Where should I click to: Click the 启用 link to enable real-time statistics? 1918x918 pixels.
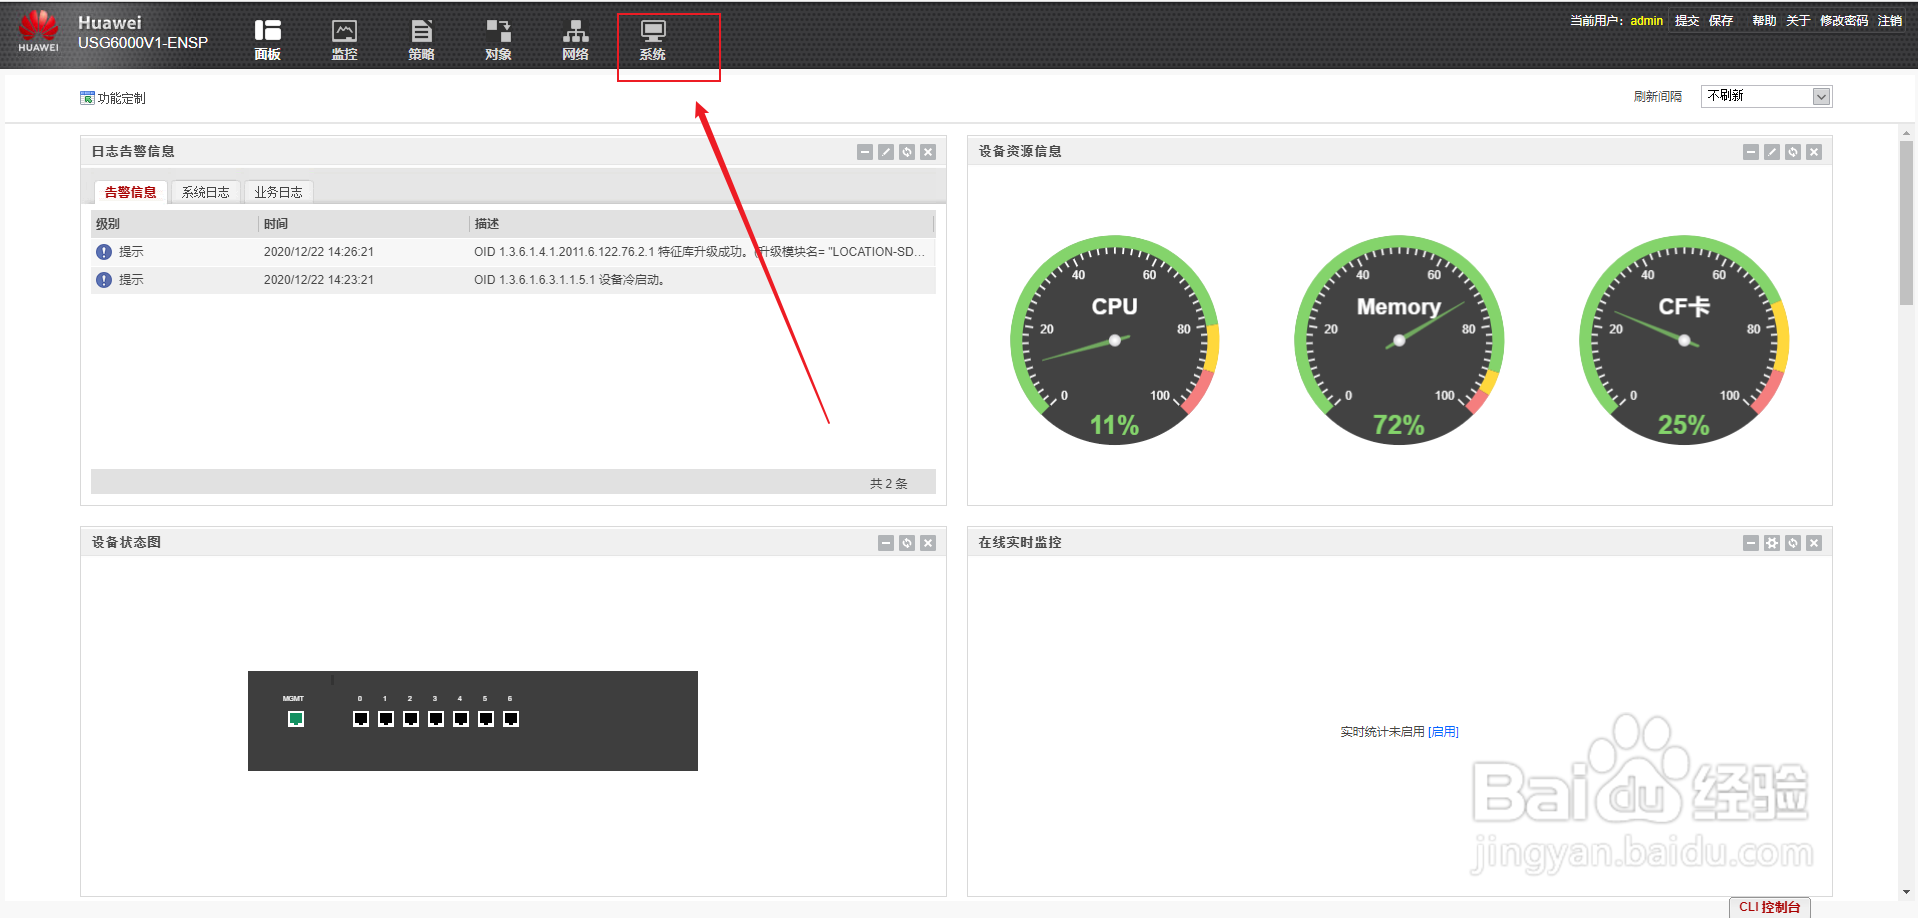pos(1443,731)
